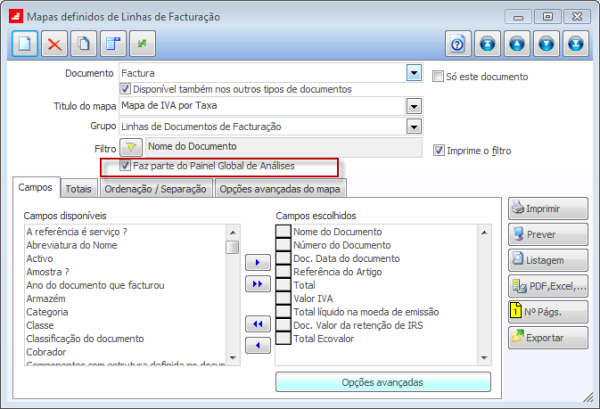Viewport: 600px width, 409px height.
Task: Toggle 'Imprime o filtro' checkbox
Action: coord(439,150)
